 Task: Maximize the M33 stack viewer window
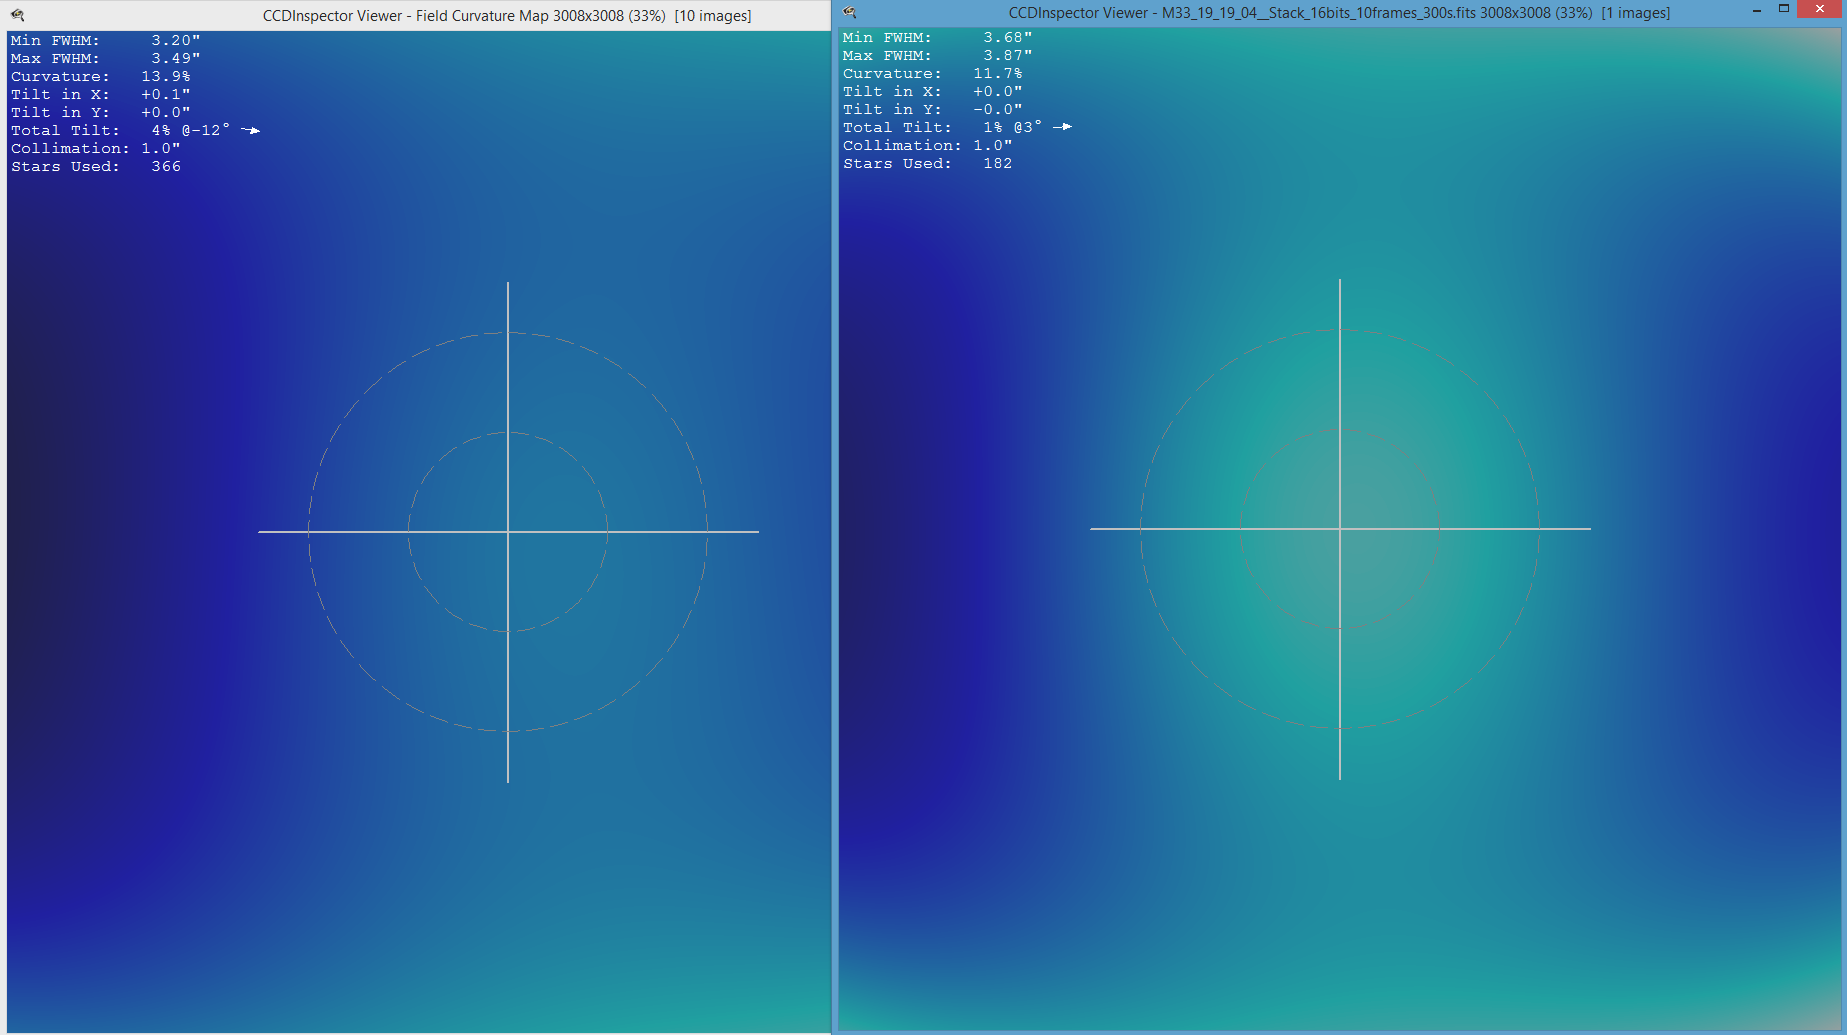pos(1783,9)
